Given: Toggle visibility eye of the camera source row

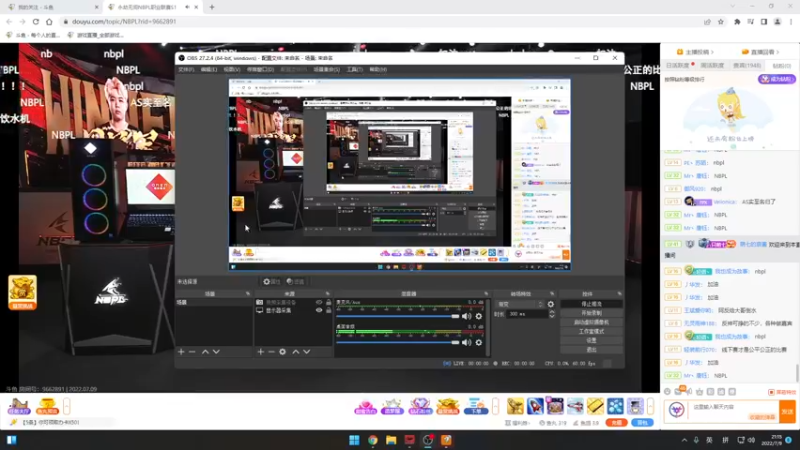Looking at the screenshot, I should [319, 303].
